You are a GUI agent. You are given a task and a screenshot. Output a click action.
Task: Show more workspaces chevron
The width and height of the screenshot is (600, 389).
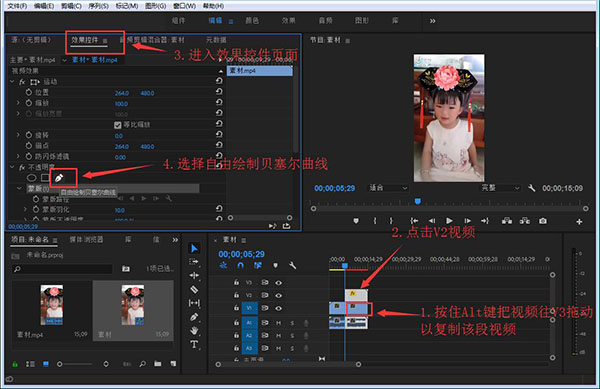click(432, 21)
